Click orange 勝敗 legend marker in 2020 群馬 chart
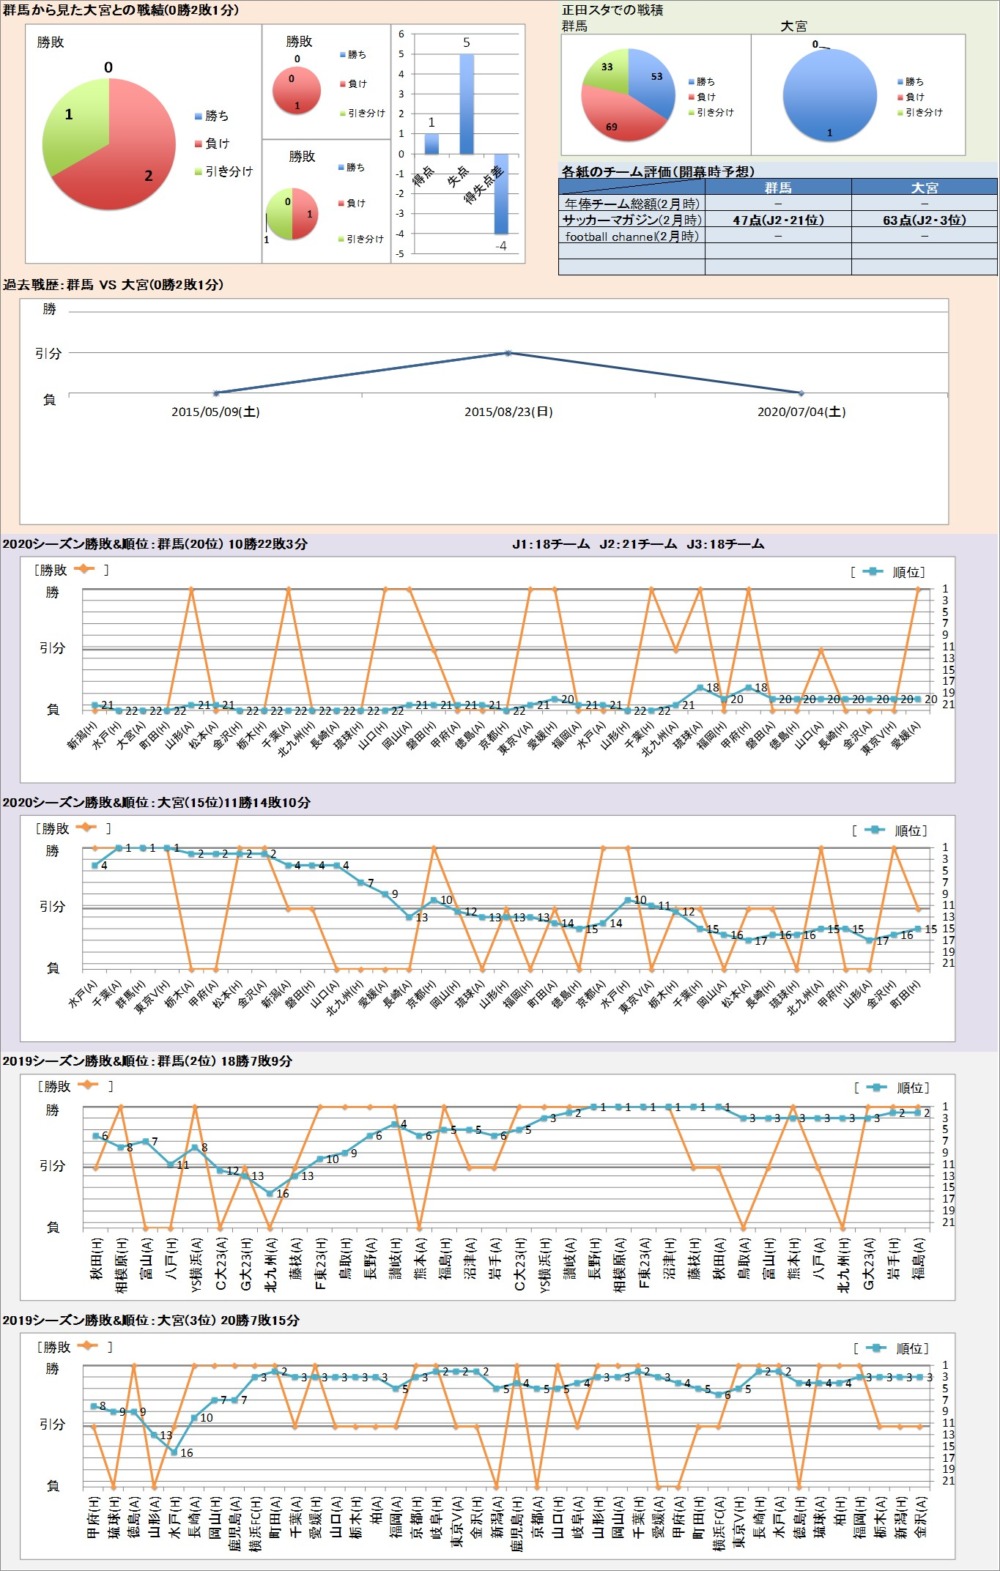 [84, 570]
